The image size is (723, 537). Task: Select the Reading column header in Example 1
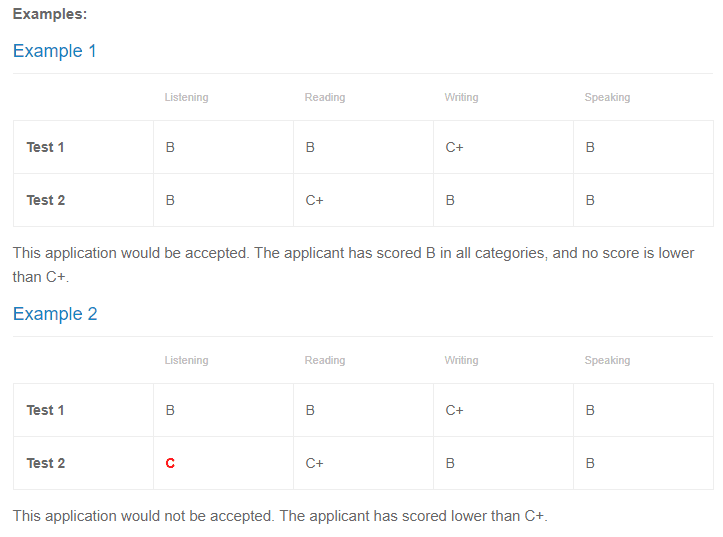coord(325,97)
